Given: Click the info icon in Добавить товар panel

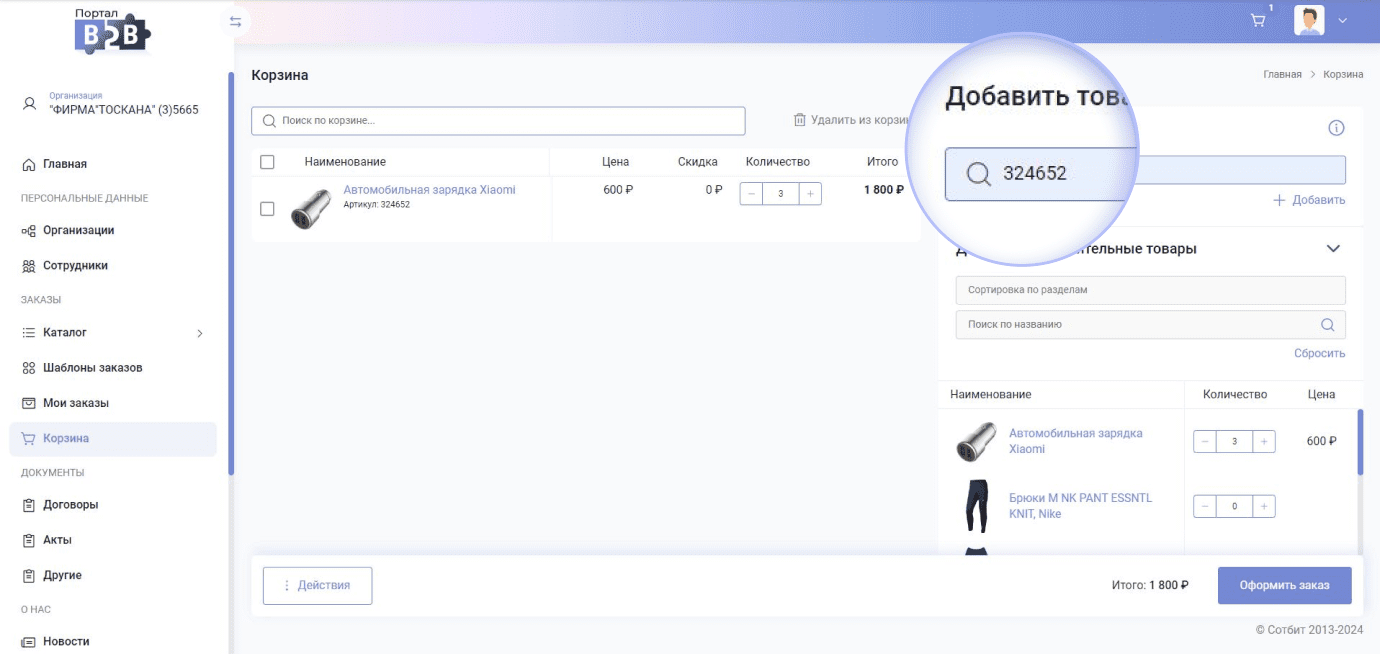Looking at the screenshot, I should pos(1336,128).
